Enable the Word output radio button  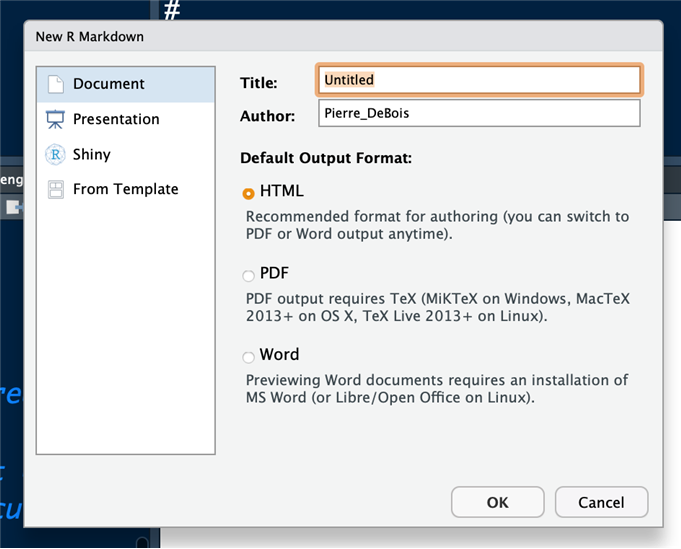(248, 357)
